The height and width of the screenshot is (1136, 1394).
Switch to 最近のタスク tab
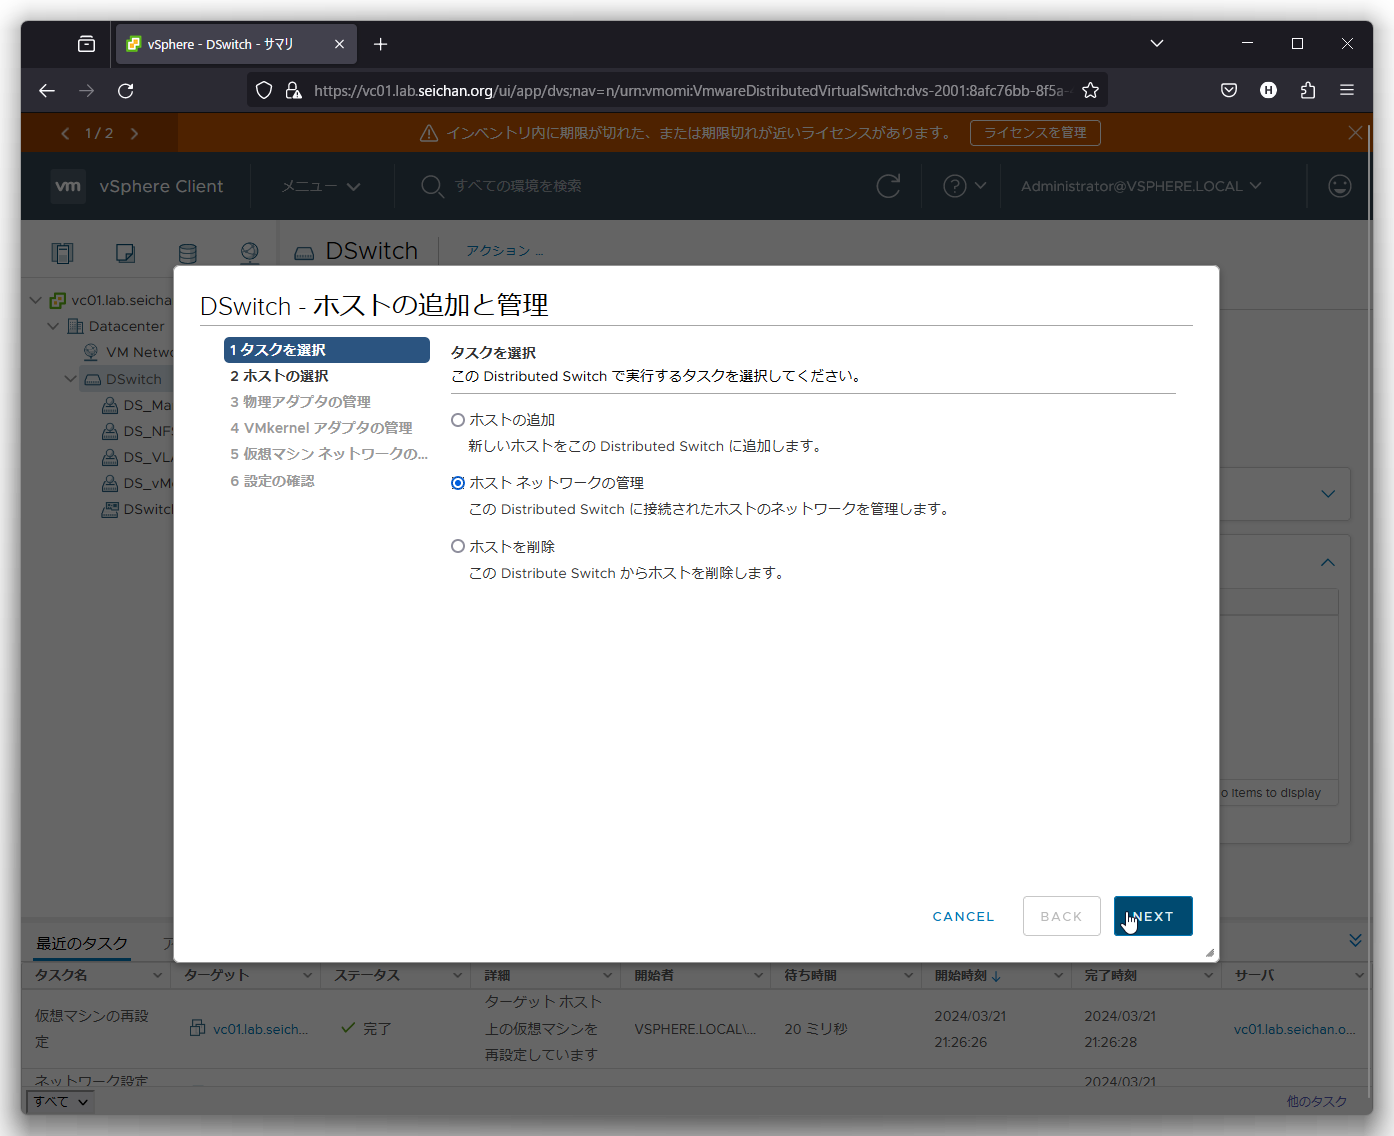82,943
